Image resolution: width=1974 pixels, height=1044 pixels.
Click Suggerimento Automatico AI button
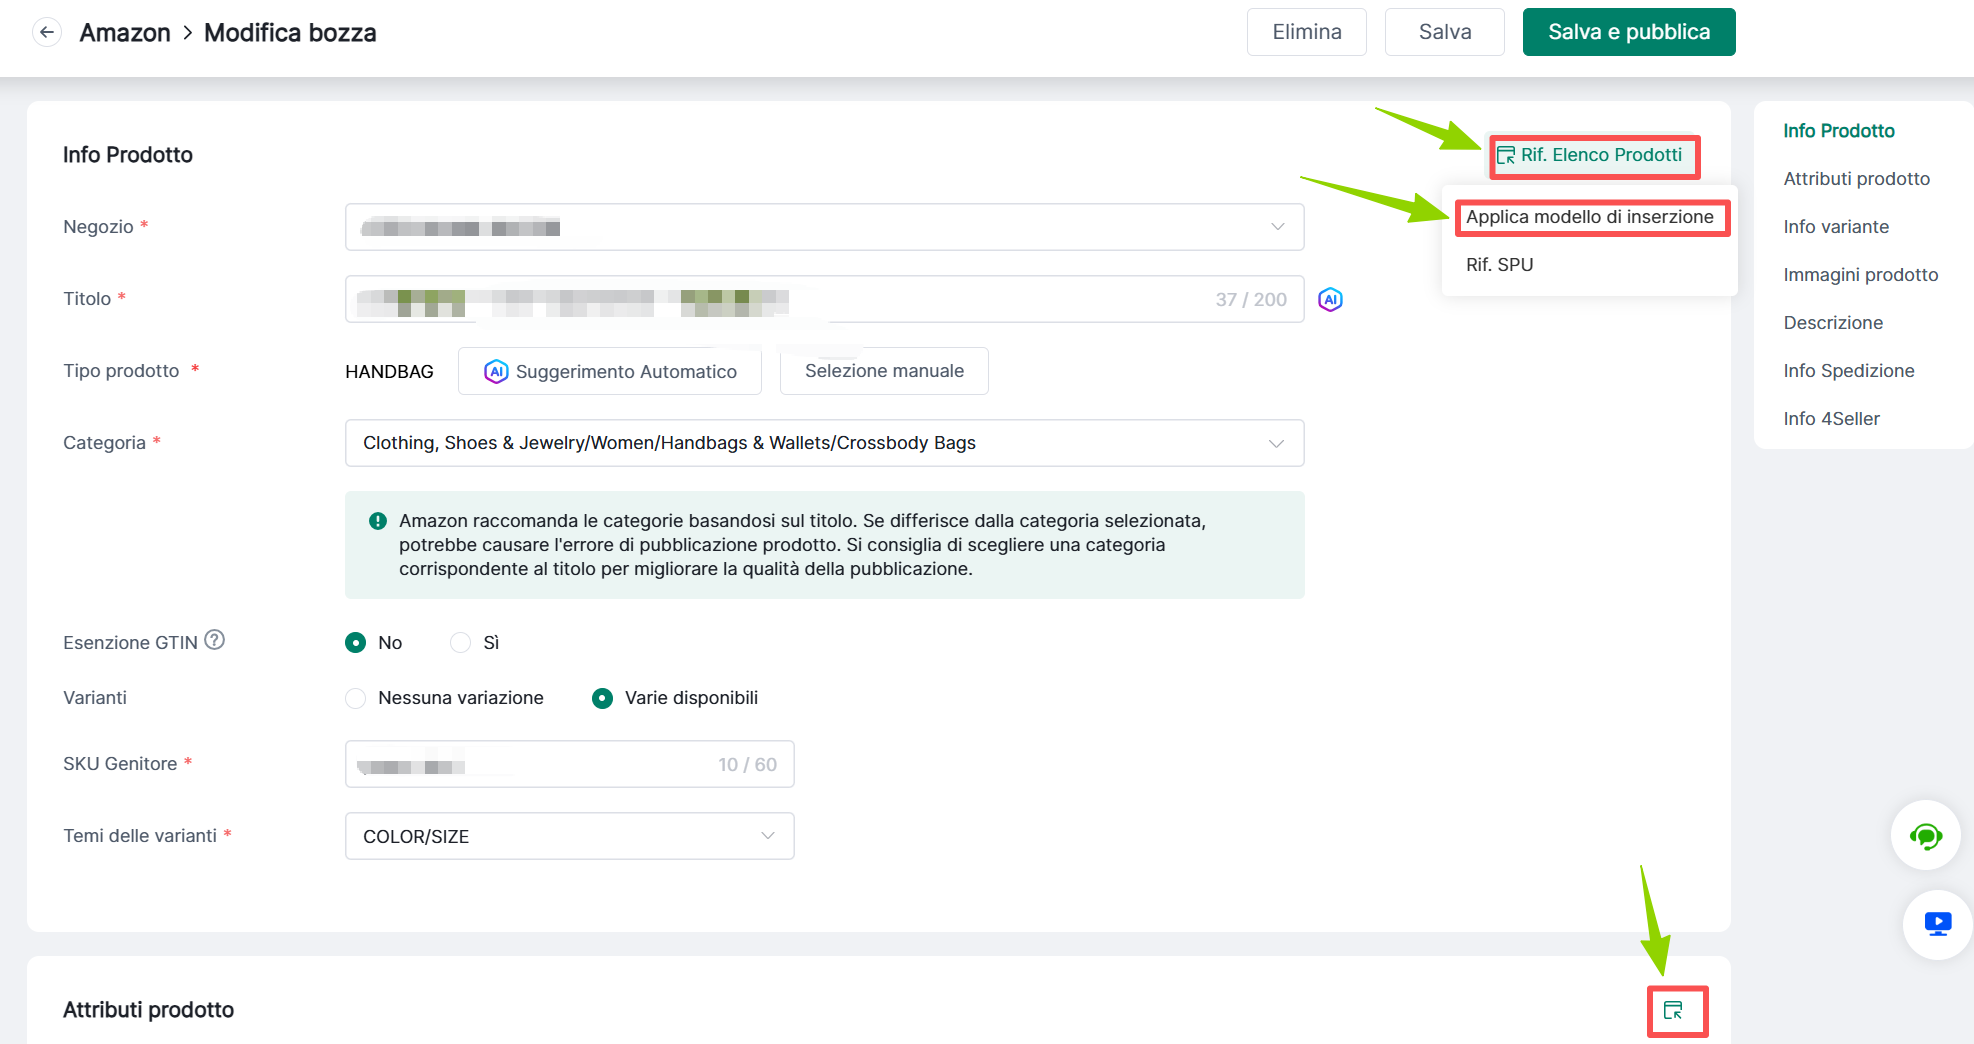pyautogui.click(x=610, y=371)
